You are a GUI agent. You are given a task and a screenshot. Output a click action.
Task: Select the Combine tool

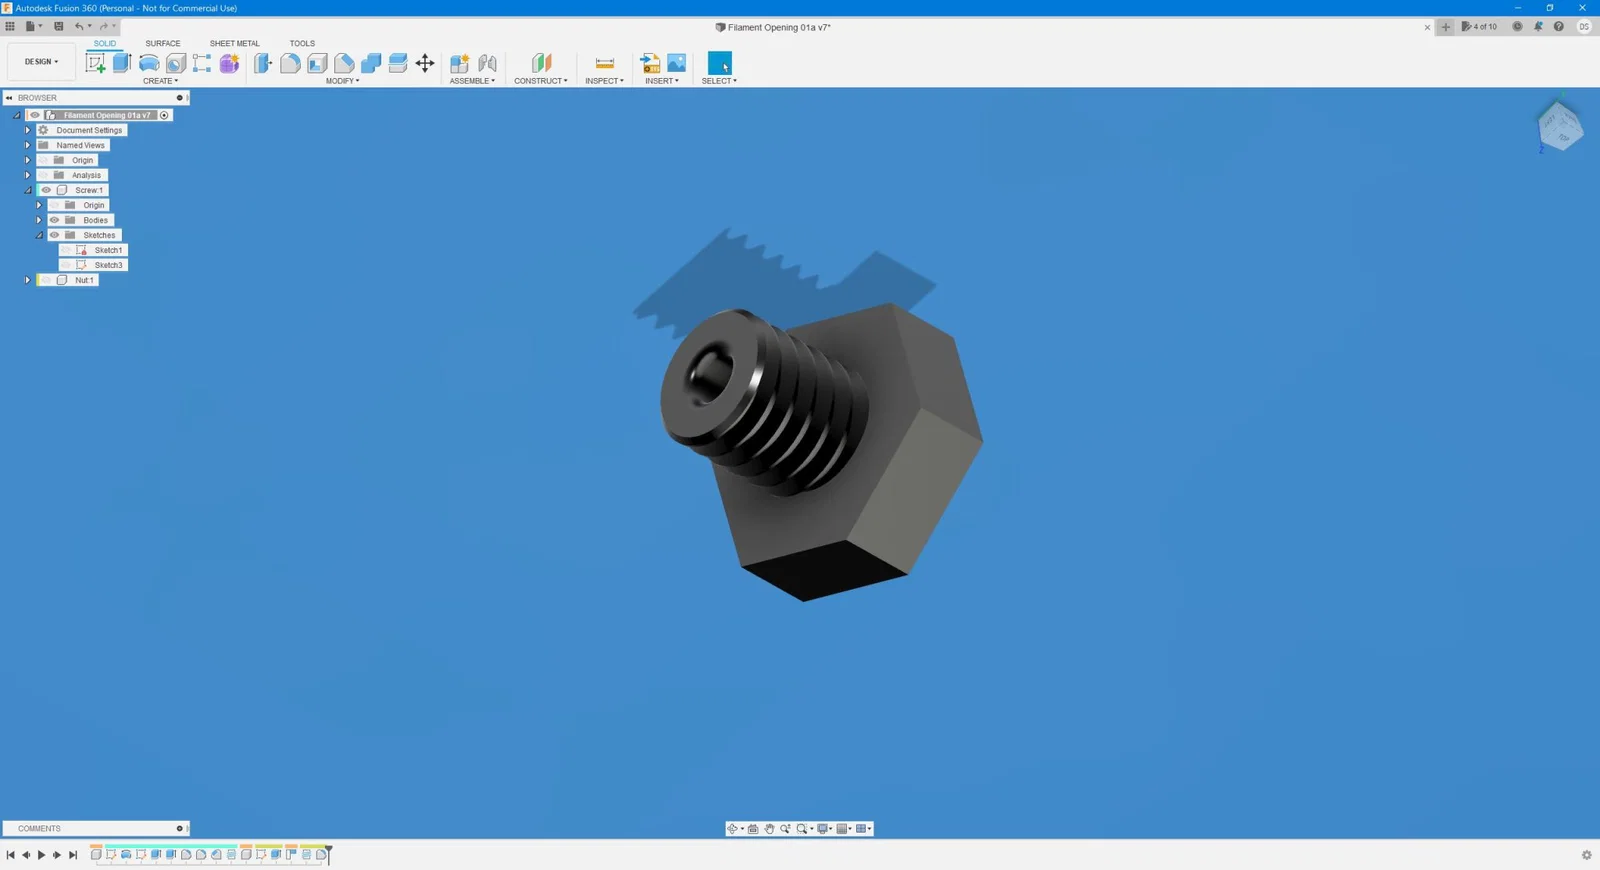tap(371, 63)
